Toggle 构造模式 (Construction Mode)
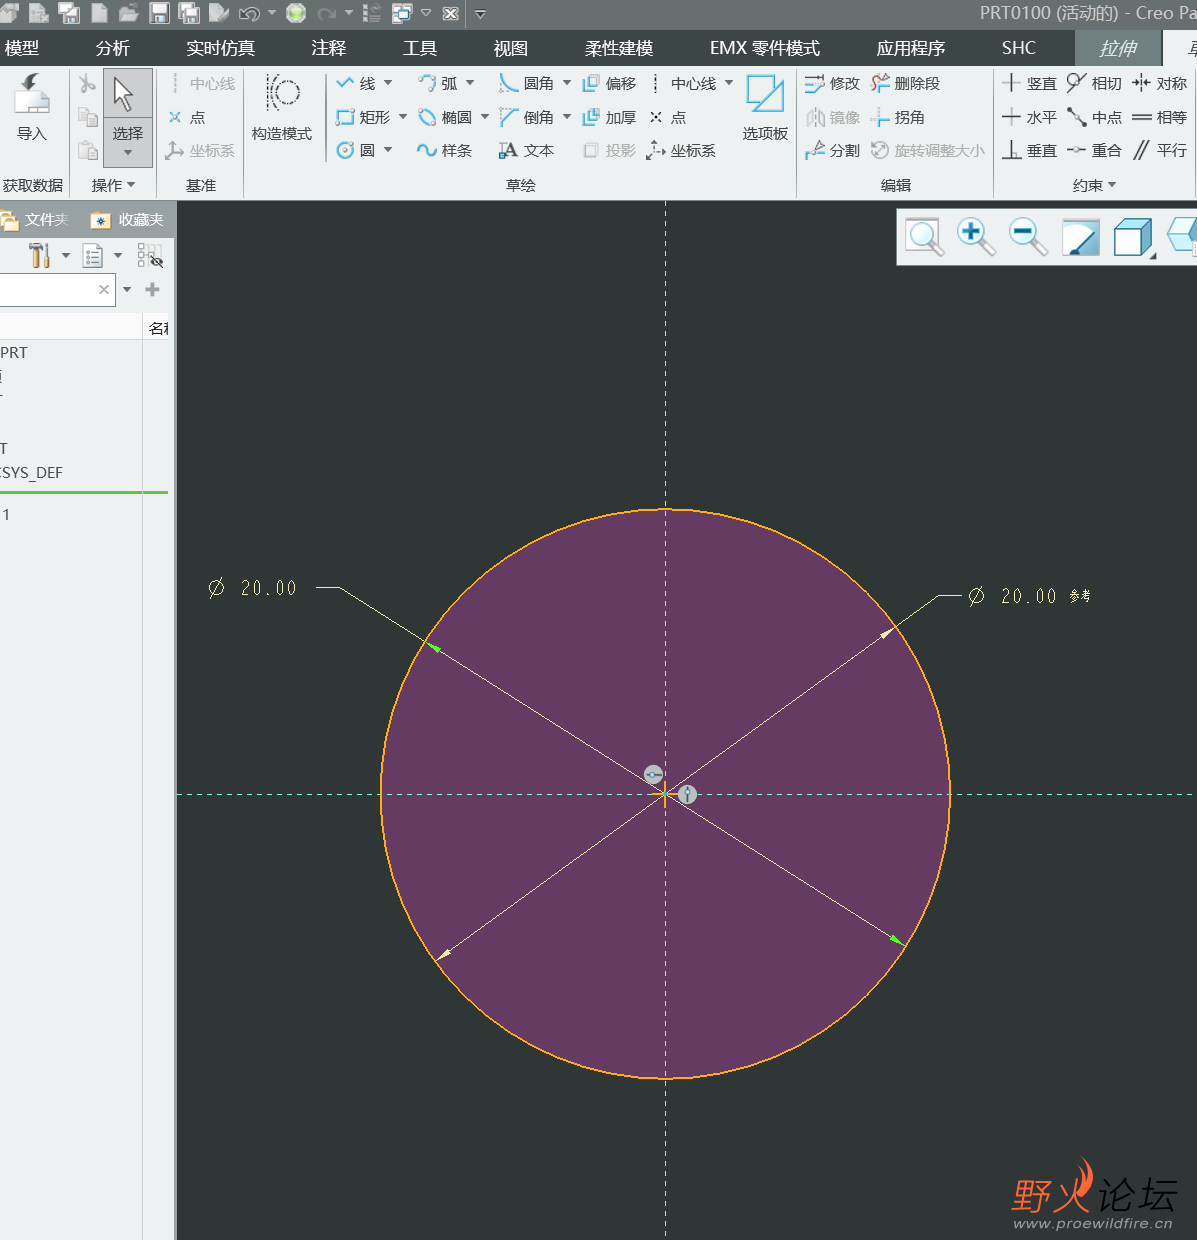The image size is (1197, 1240). 282,107
